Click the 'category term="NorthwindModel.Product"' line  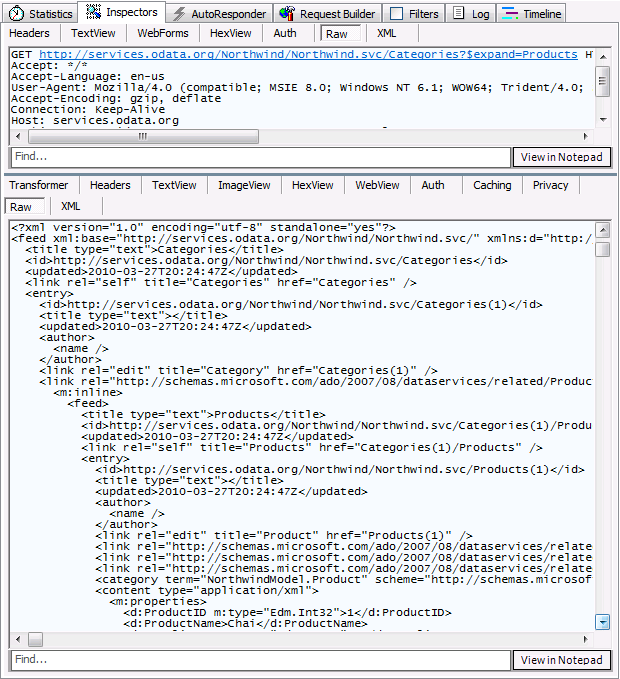point(343,580)
